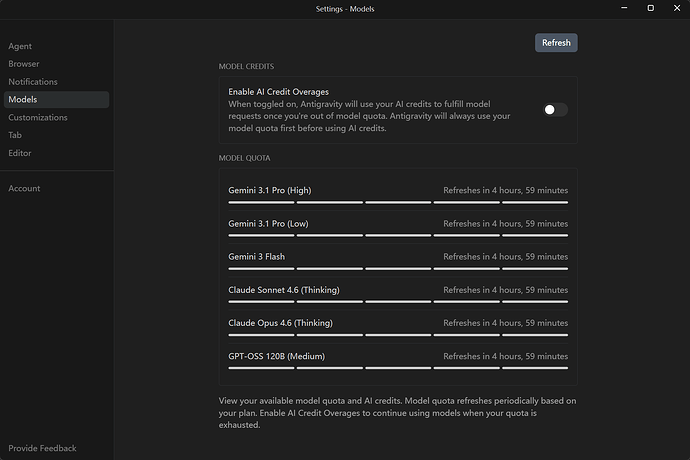Minimize the Settings window

[x=624, y=8]
